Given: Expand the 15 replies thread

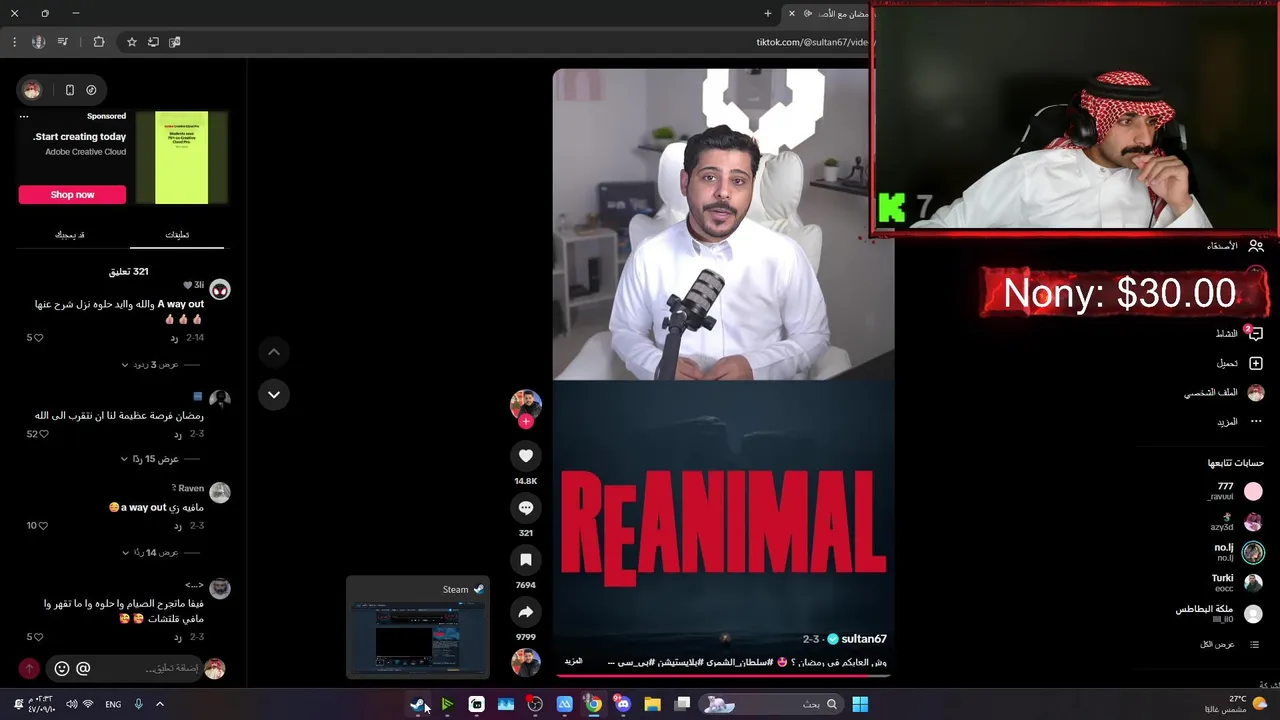Looking at the screenshot, I should [x=150, y=459].
